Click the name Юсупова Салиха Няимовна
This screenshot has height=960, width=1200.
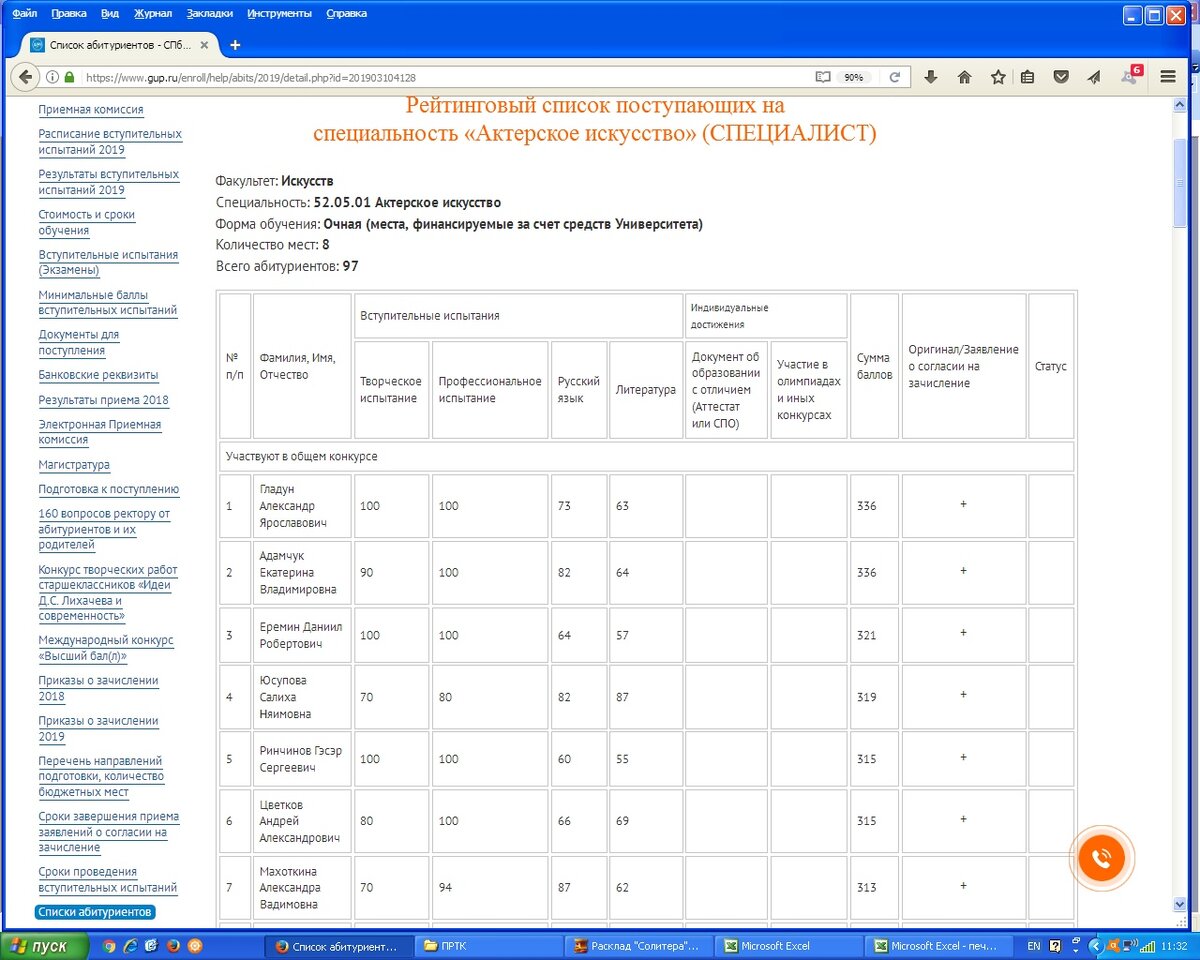tap(286, 697)
